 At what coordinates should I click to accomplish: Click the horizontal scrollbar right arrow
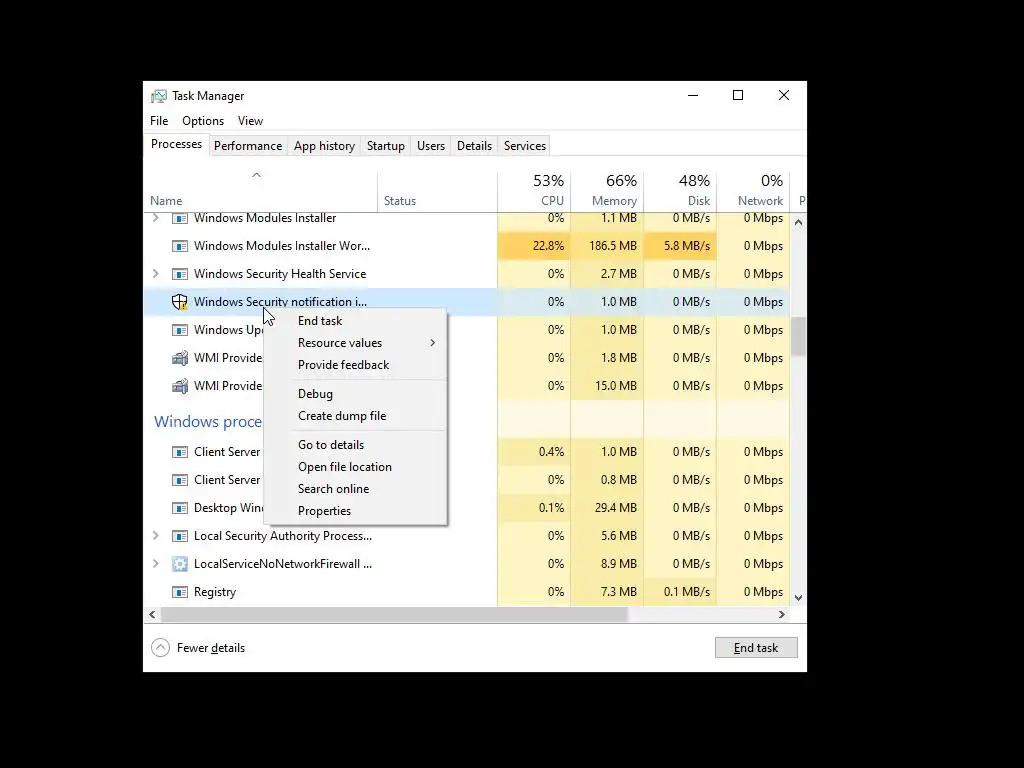click(782, 615)
